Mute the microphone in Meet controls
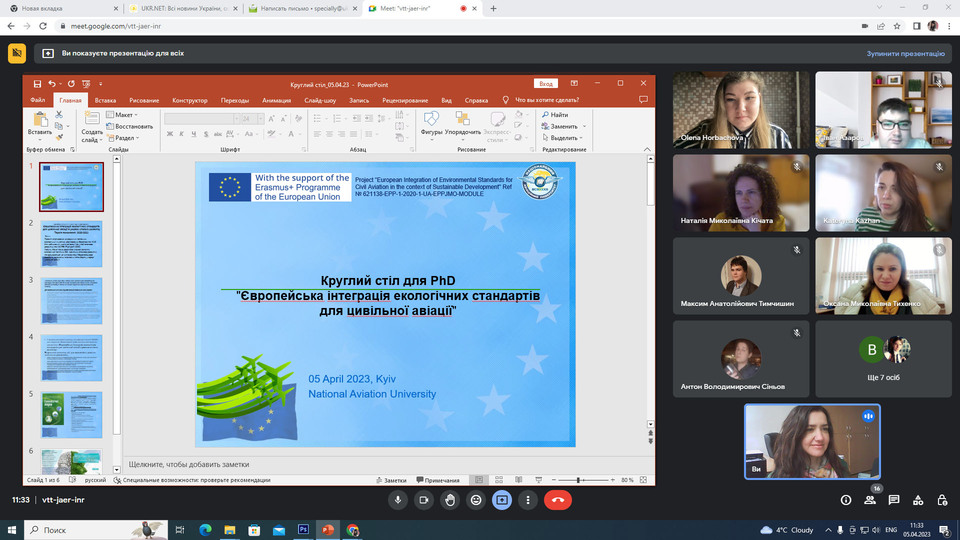Screen dimensions: 960x540 [x=398, y=499]
